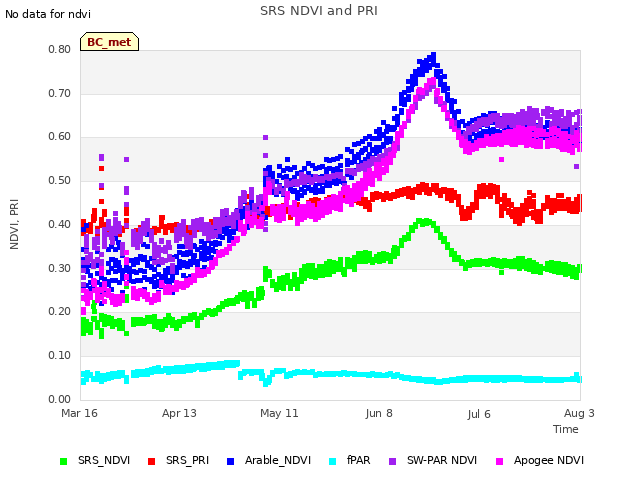Click the magenta Apogee NDVI legend swatch
The image size is (640, 480).
pyautogui.click(x=499, y=461)
